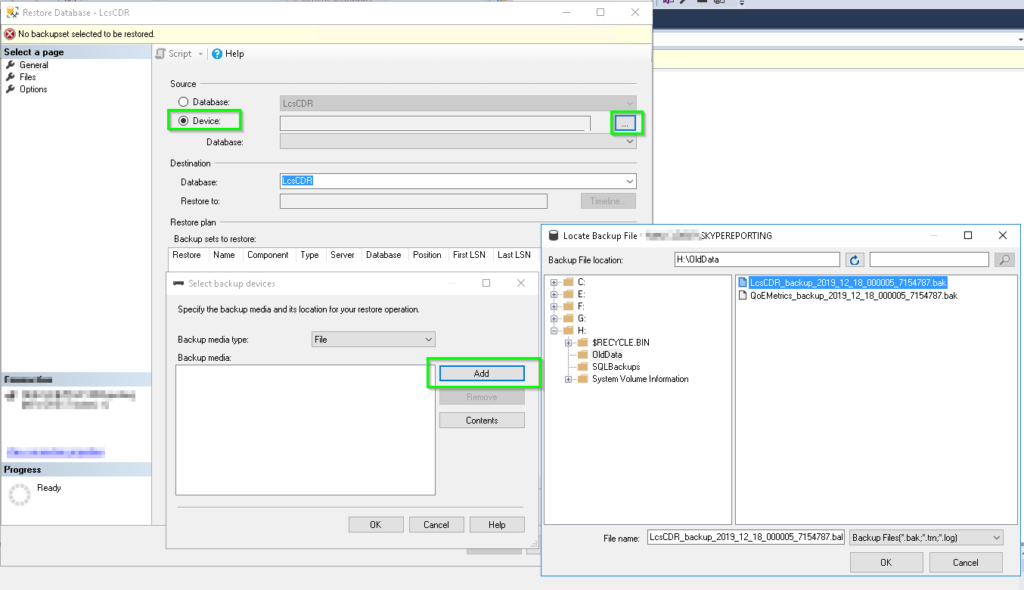Click the Last LSN column header
The height and width of the screenshot is (590, 1024).
pos(514,255)
